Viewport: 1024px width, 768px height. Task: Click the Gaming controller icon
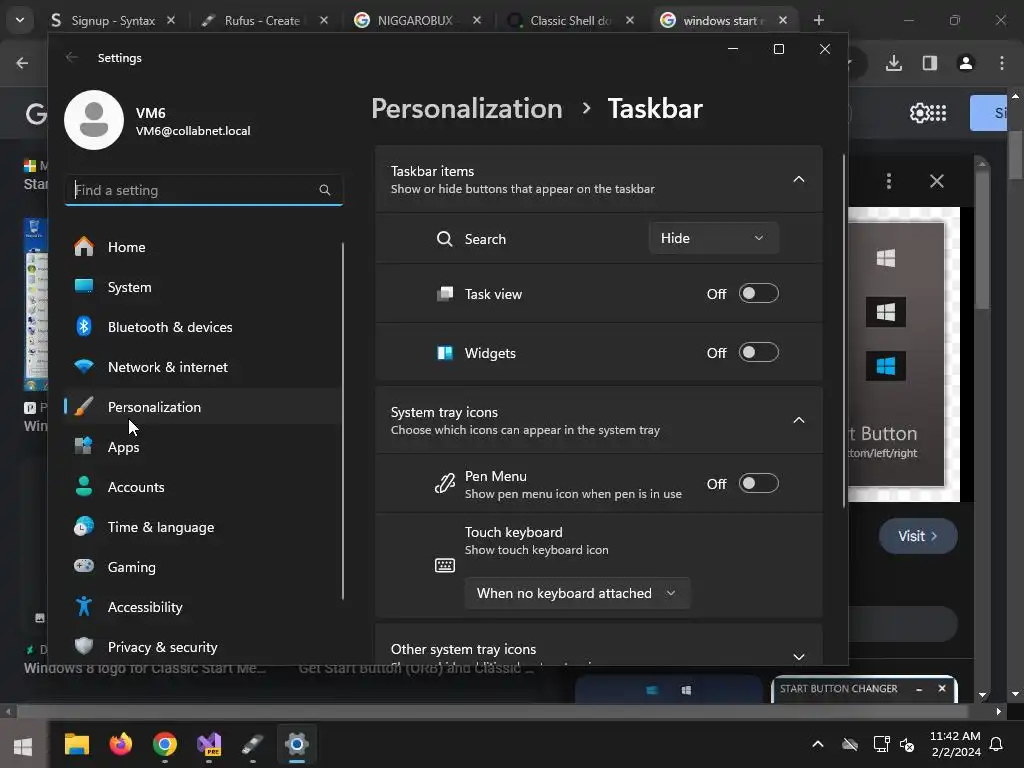tap(84, 566)
